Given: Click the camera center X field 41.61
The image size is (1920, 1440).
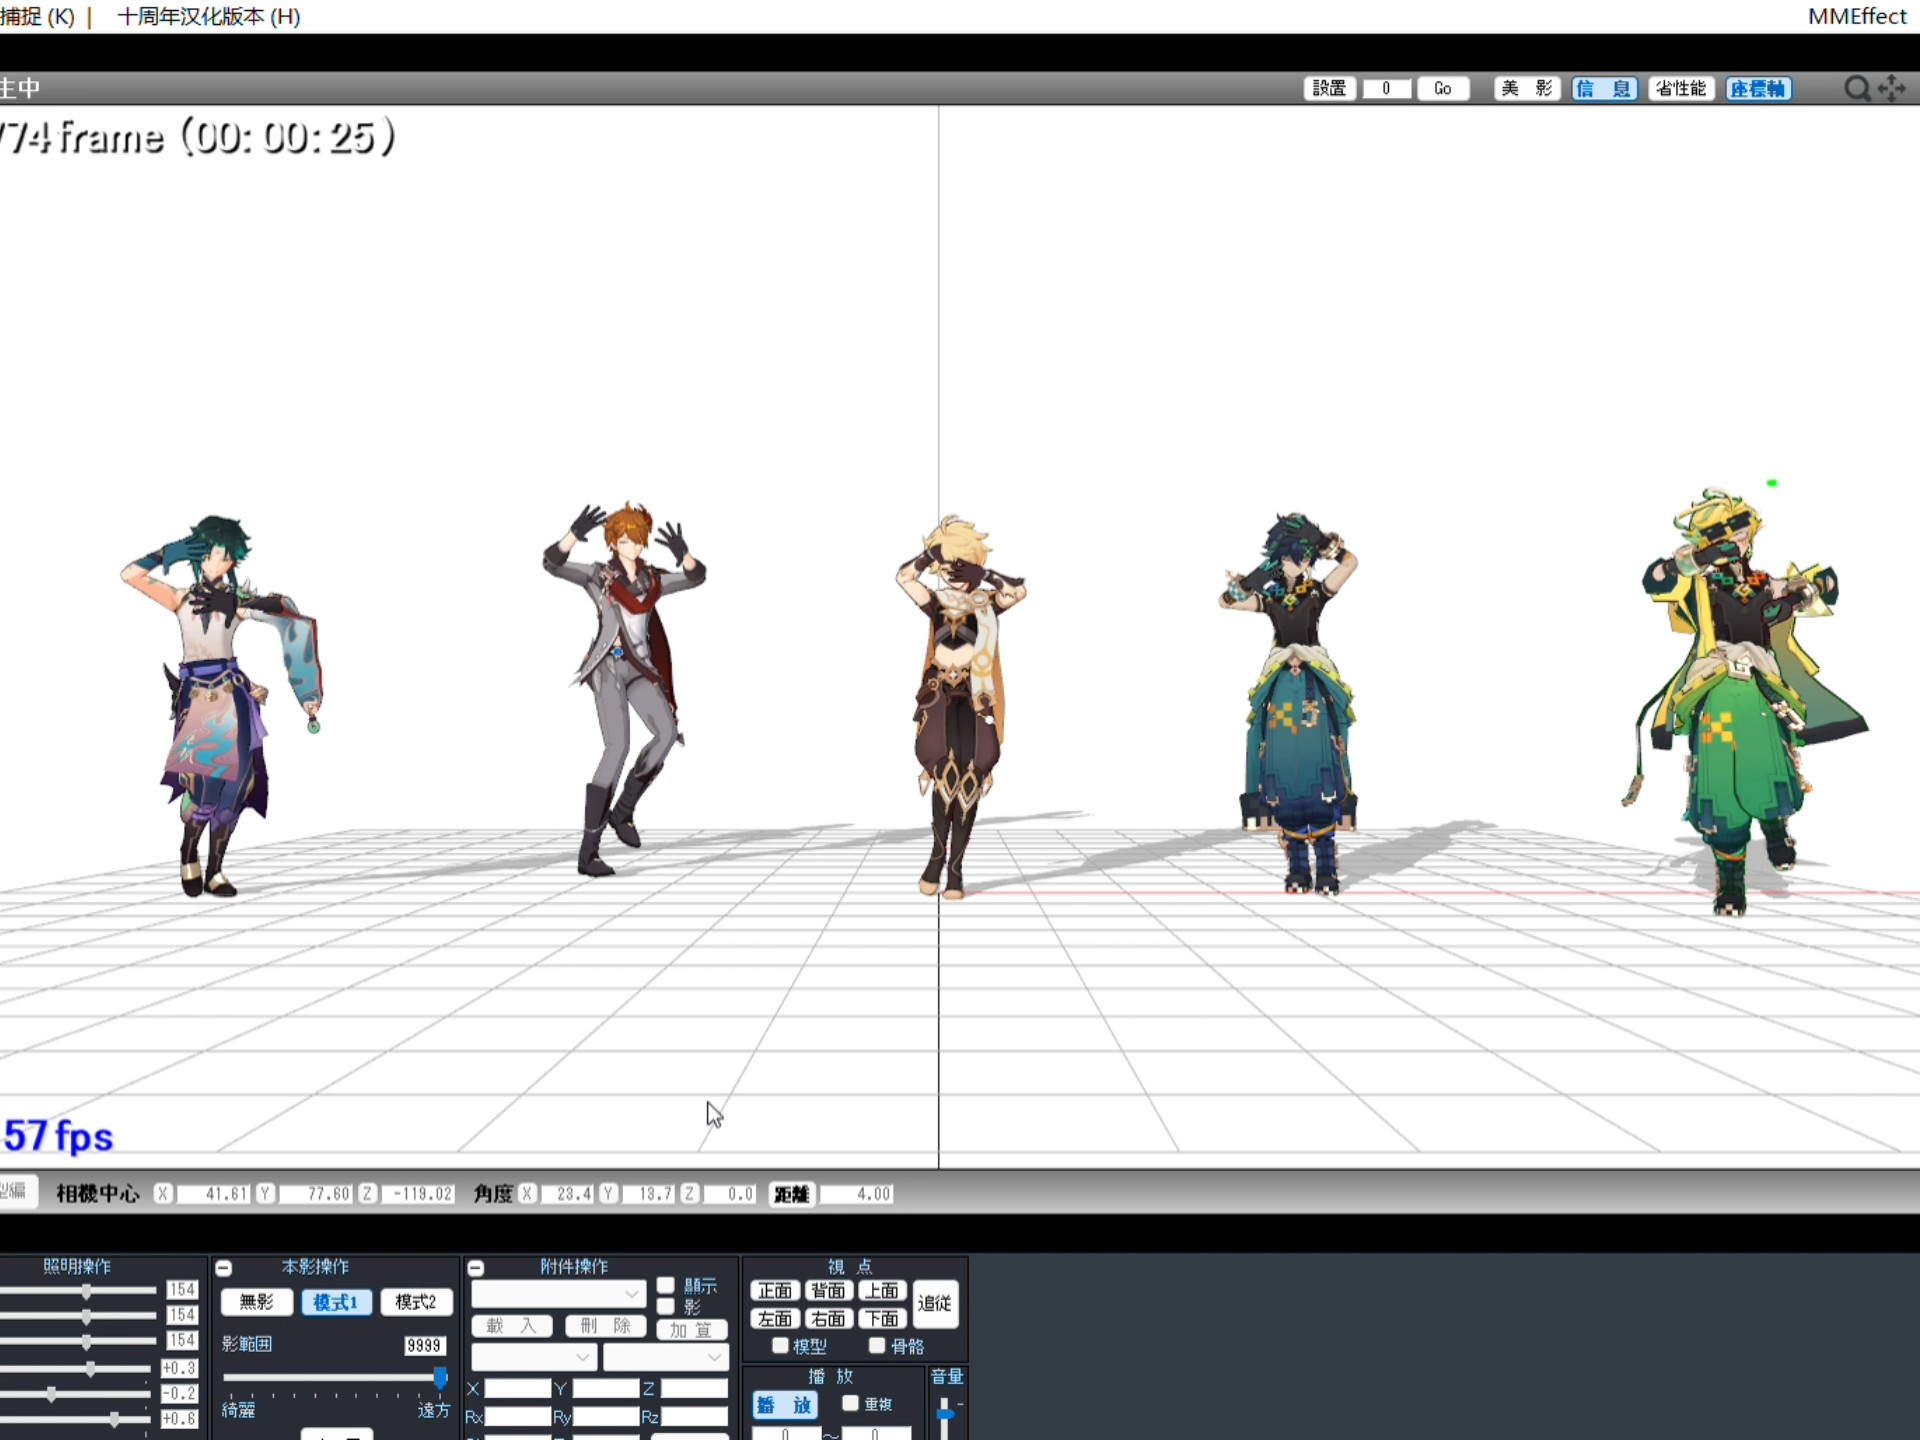Looking at the screenshot, I should (214, 1194).
